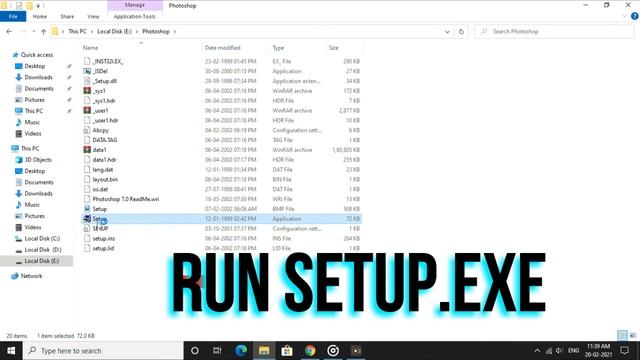Click This PC in address breadcrumb
Viewport: 640px width, 360px height.
77,31
